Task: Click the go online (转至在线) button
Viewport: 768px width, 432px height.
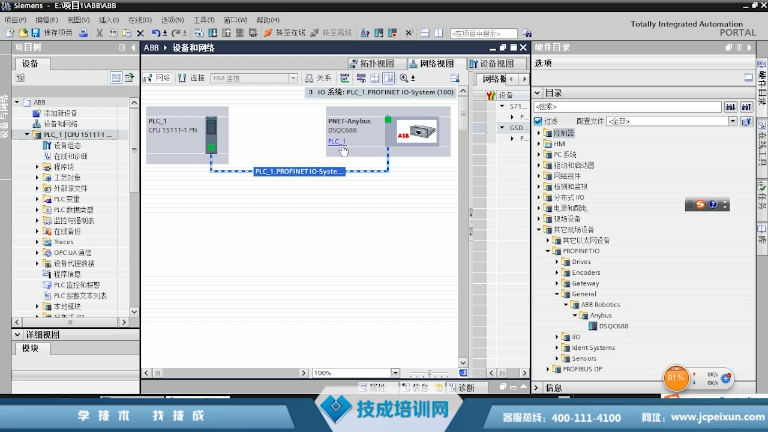Action: click(x=284, y=33)
